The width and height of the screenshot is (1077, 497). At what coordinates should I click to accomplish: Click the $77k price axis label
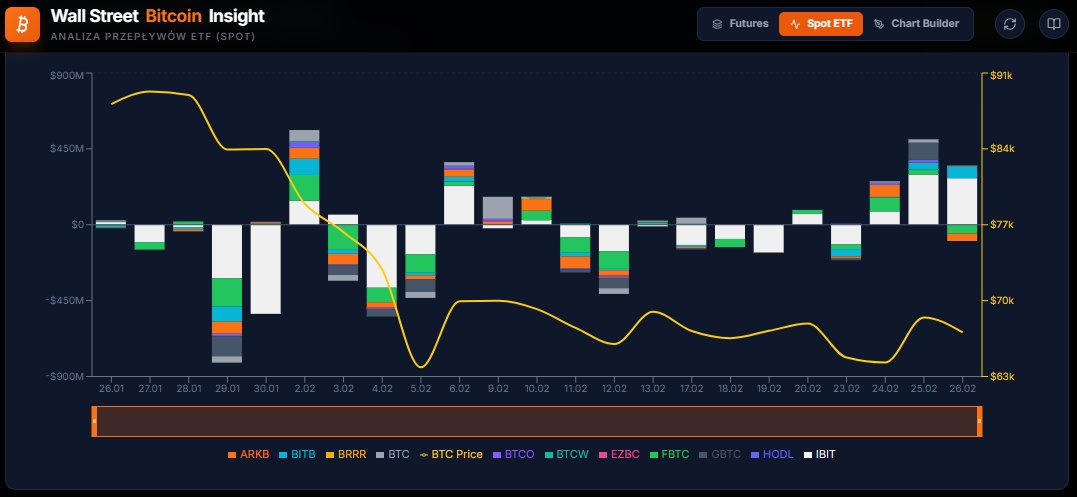coord(1001,224)
